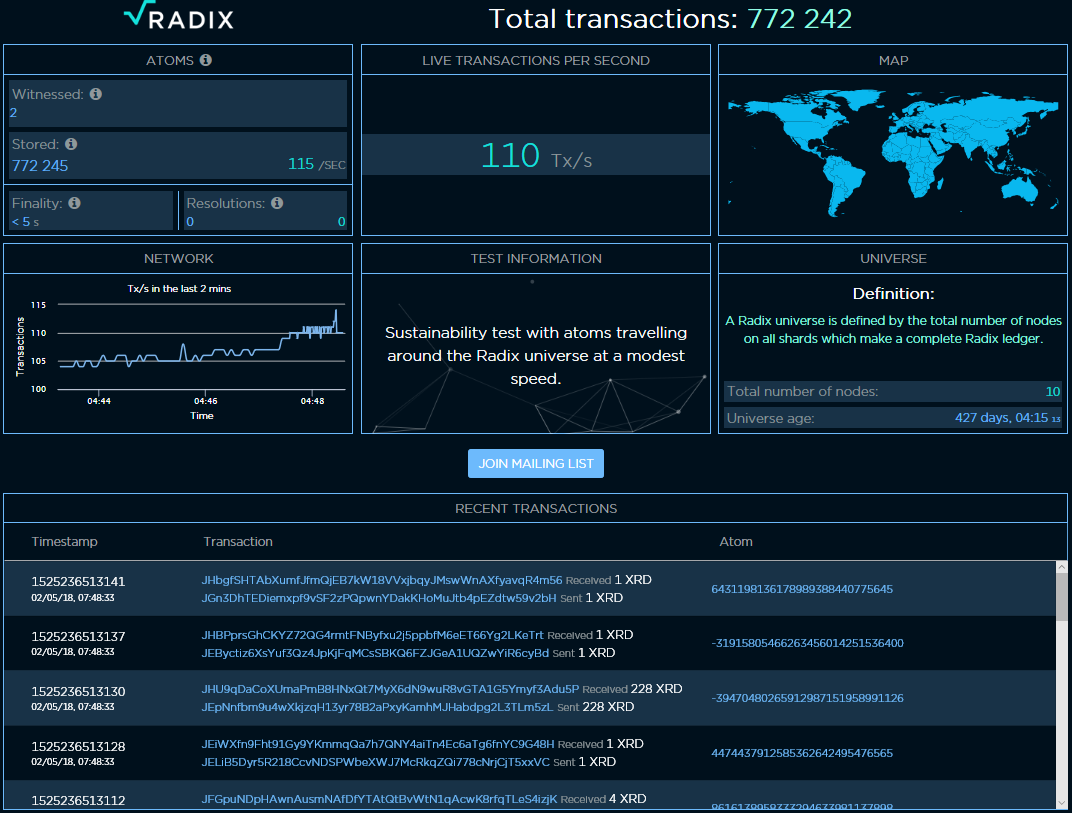Screen dimensions: 1072x813
Task: Open address starting with JHBPprsGhCKYZ72
Action: (373, 635)
